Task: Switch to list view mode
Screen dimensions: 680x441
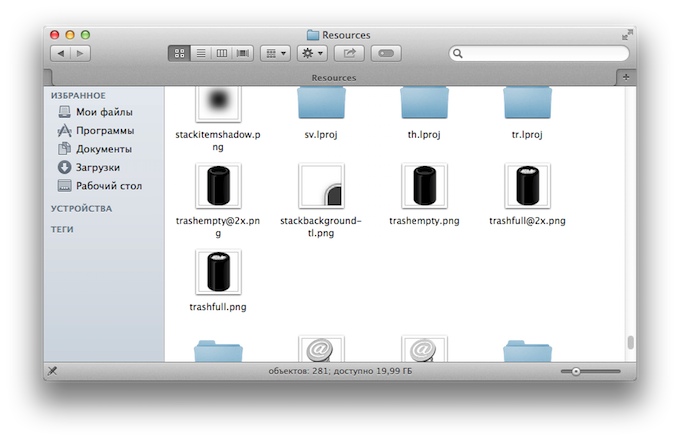Action: pyautogui.click(x=200, y=53)
